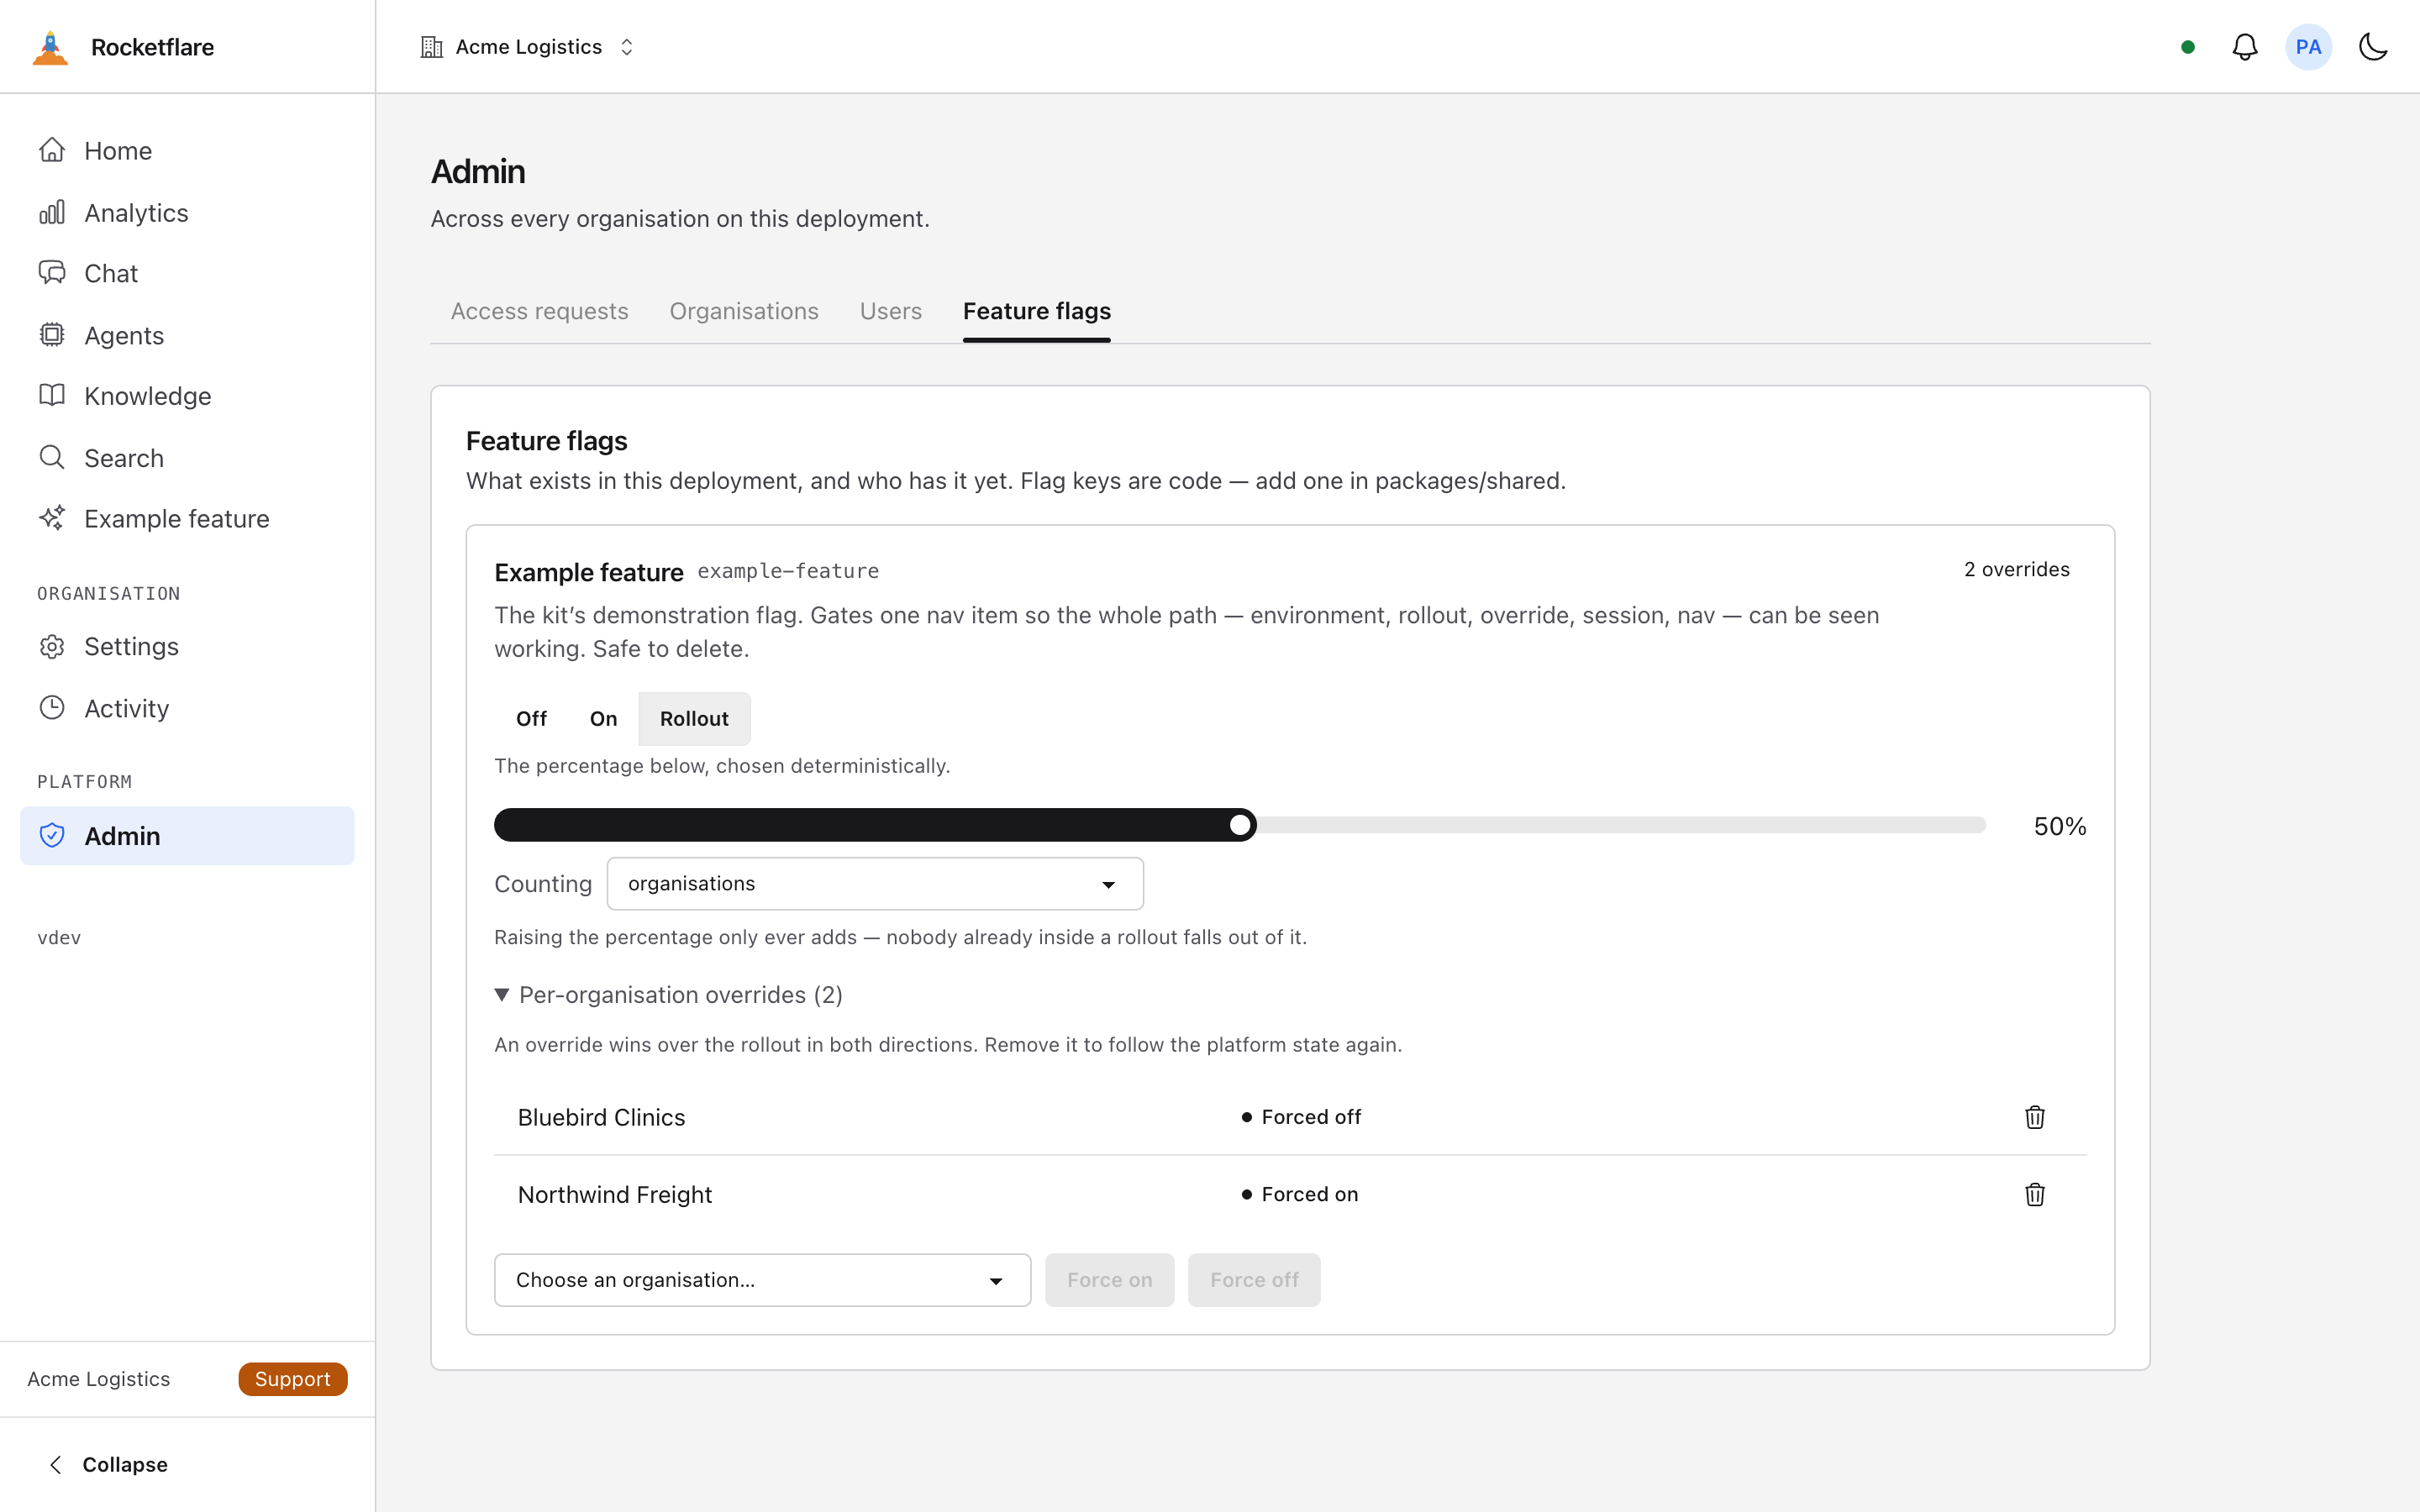Switch to the Organisations tab
2420x1512 pixels.
click(744, 311)
